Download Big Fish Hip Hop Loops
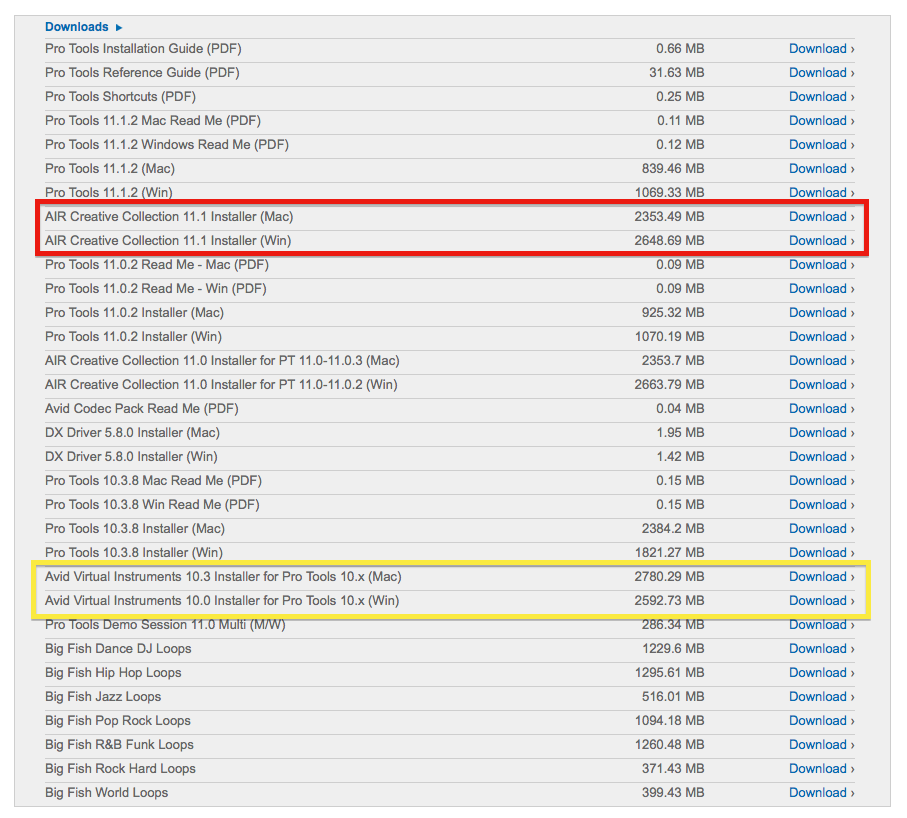 [x=821, y=673]
